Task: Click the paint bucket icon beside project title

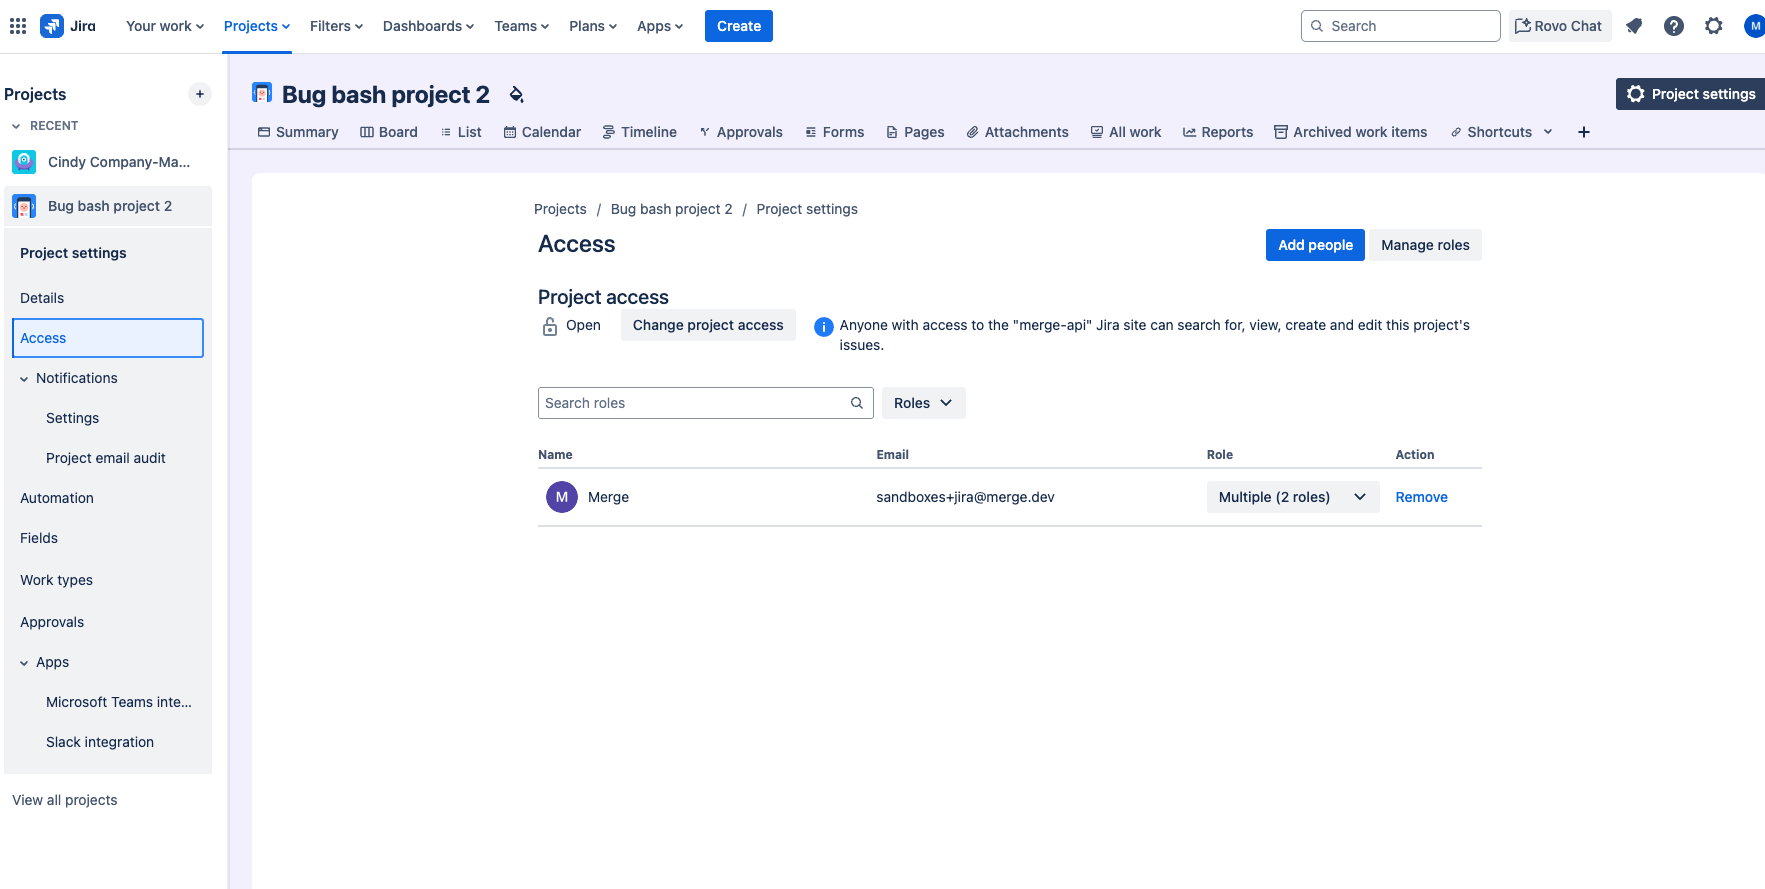Action: pos(516,94)
